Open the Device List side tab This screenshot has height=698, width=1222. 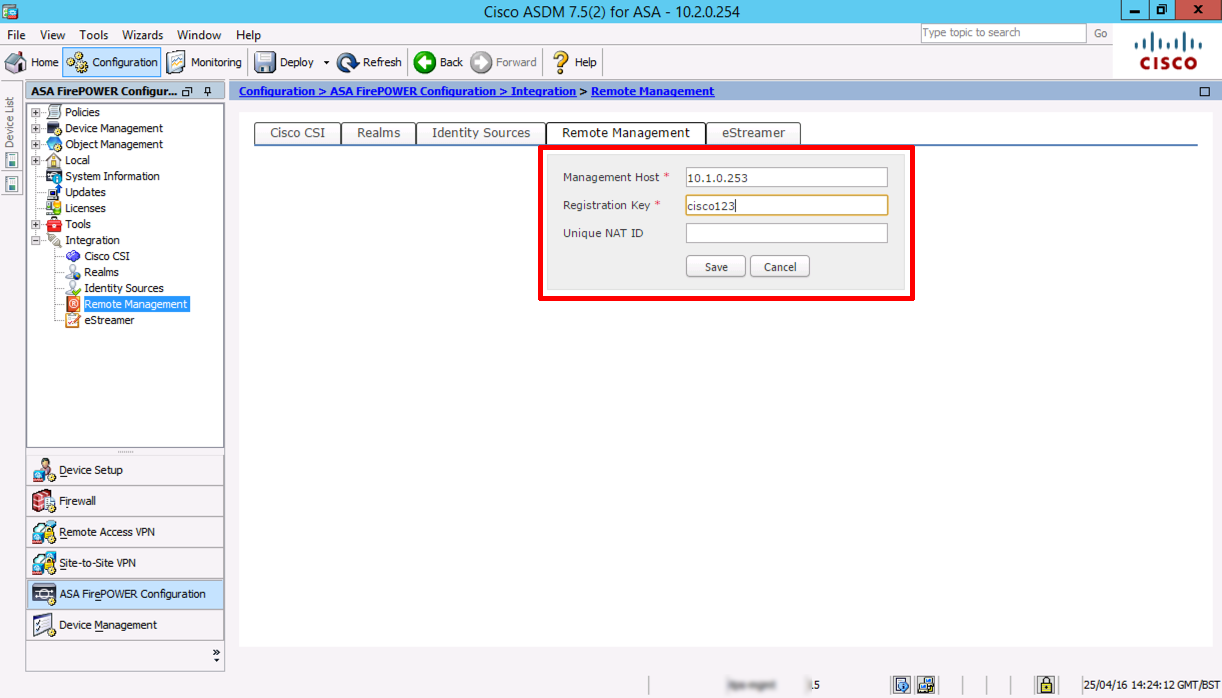(x=10, y=123)
